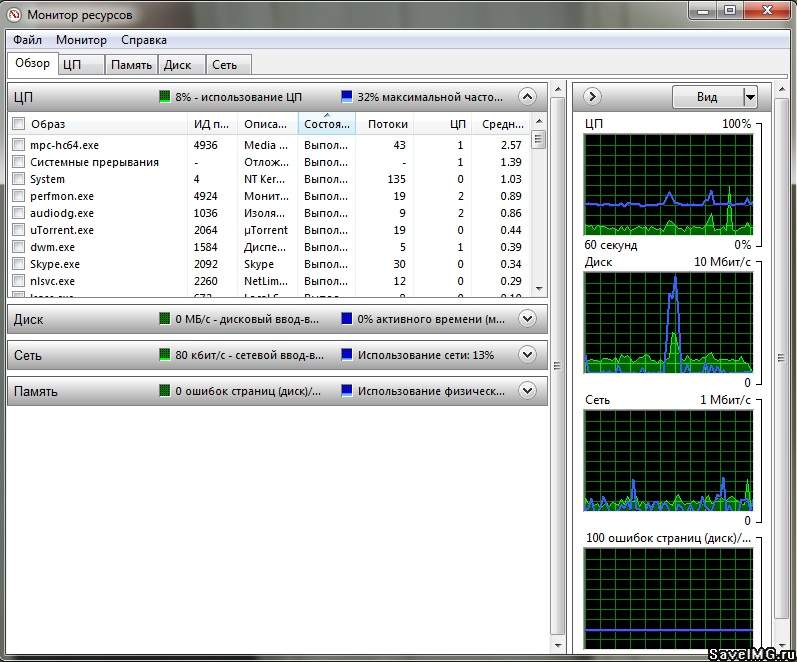Viewport: 797px width, 662px height.
Task: Click the process list vertical scrollbar down arrow
Action: [539, 287]
